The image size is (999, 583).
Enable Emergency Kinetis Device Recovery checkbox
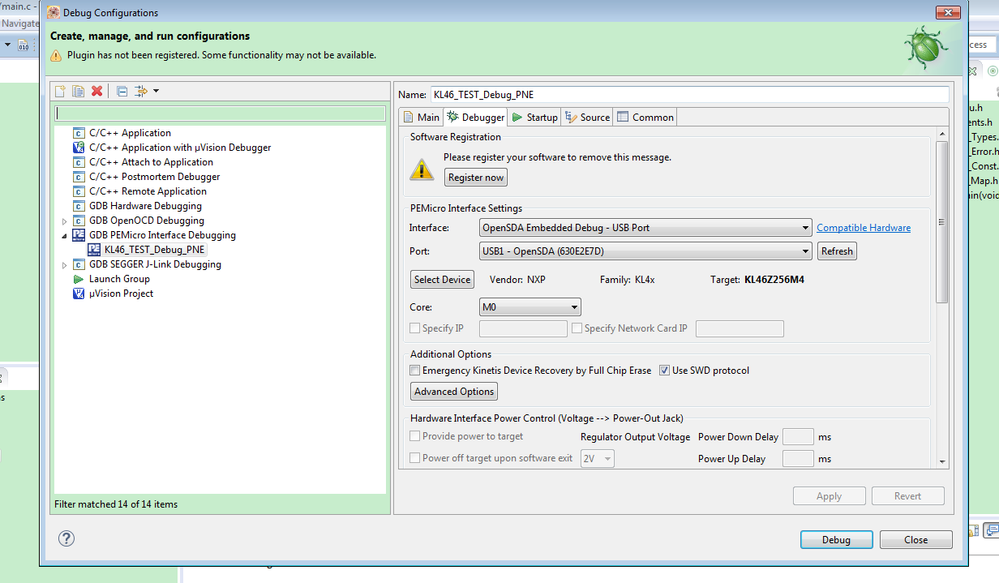(x=415, y=370)
